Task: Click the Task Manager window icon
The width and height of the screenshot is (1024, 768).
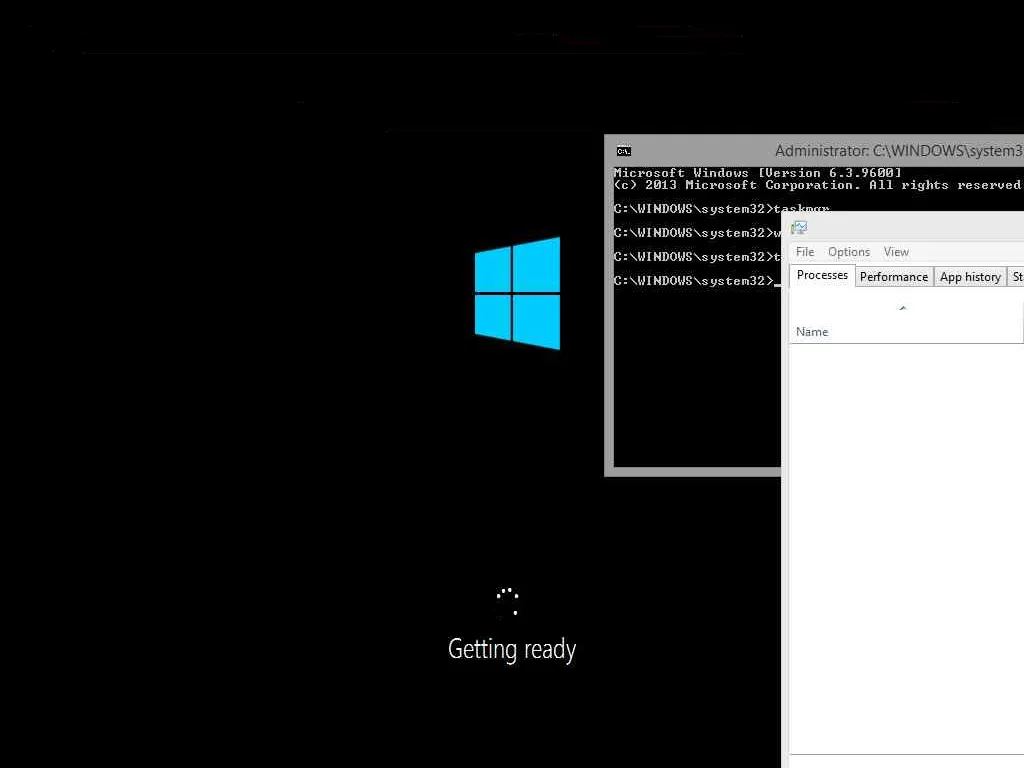Action: click(x=799, y=227)
